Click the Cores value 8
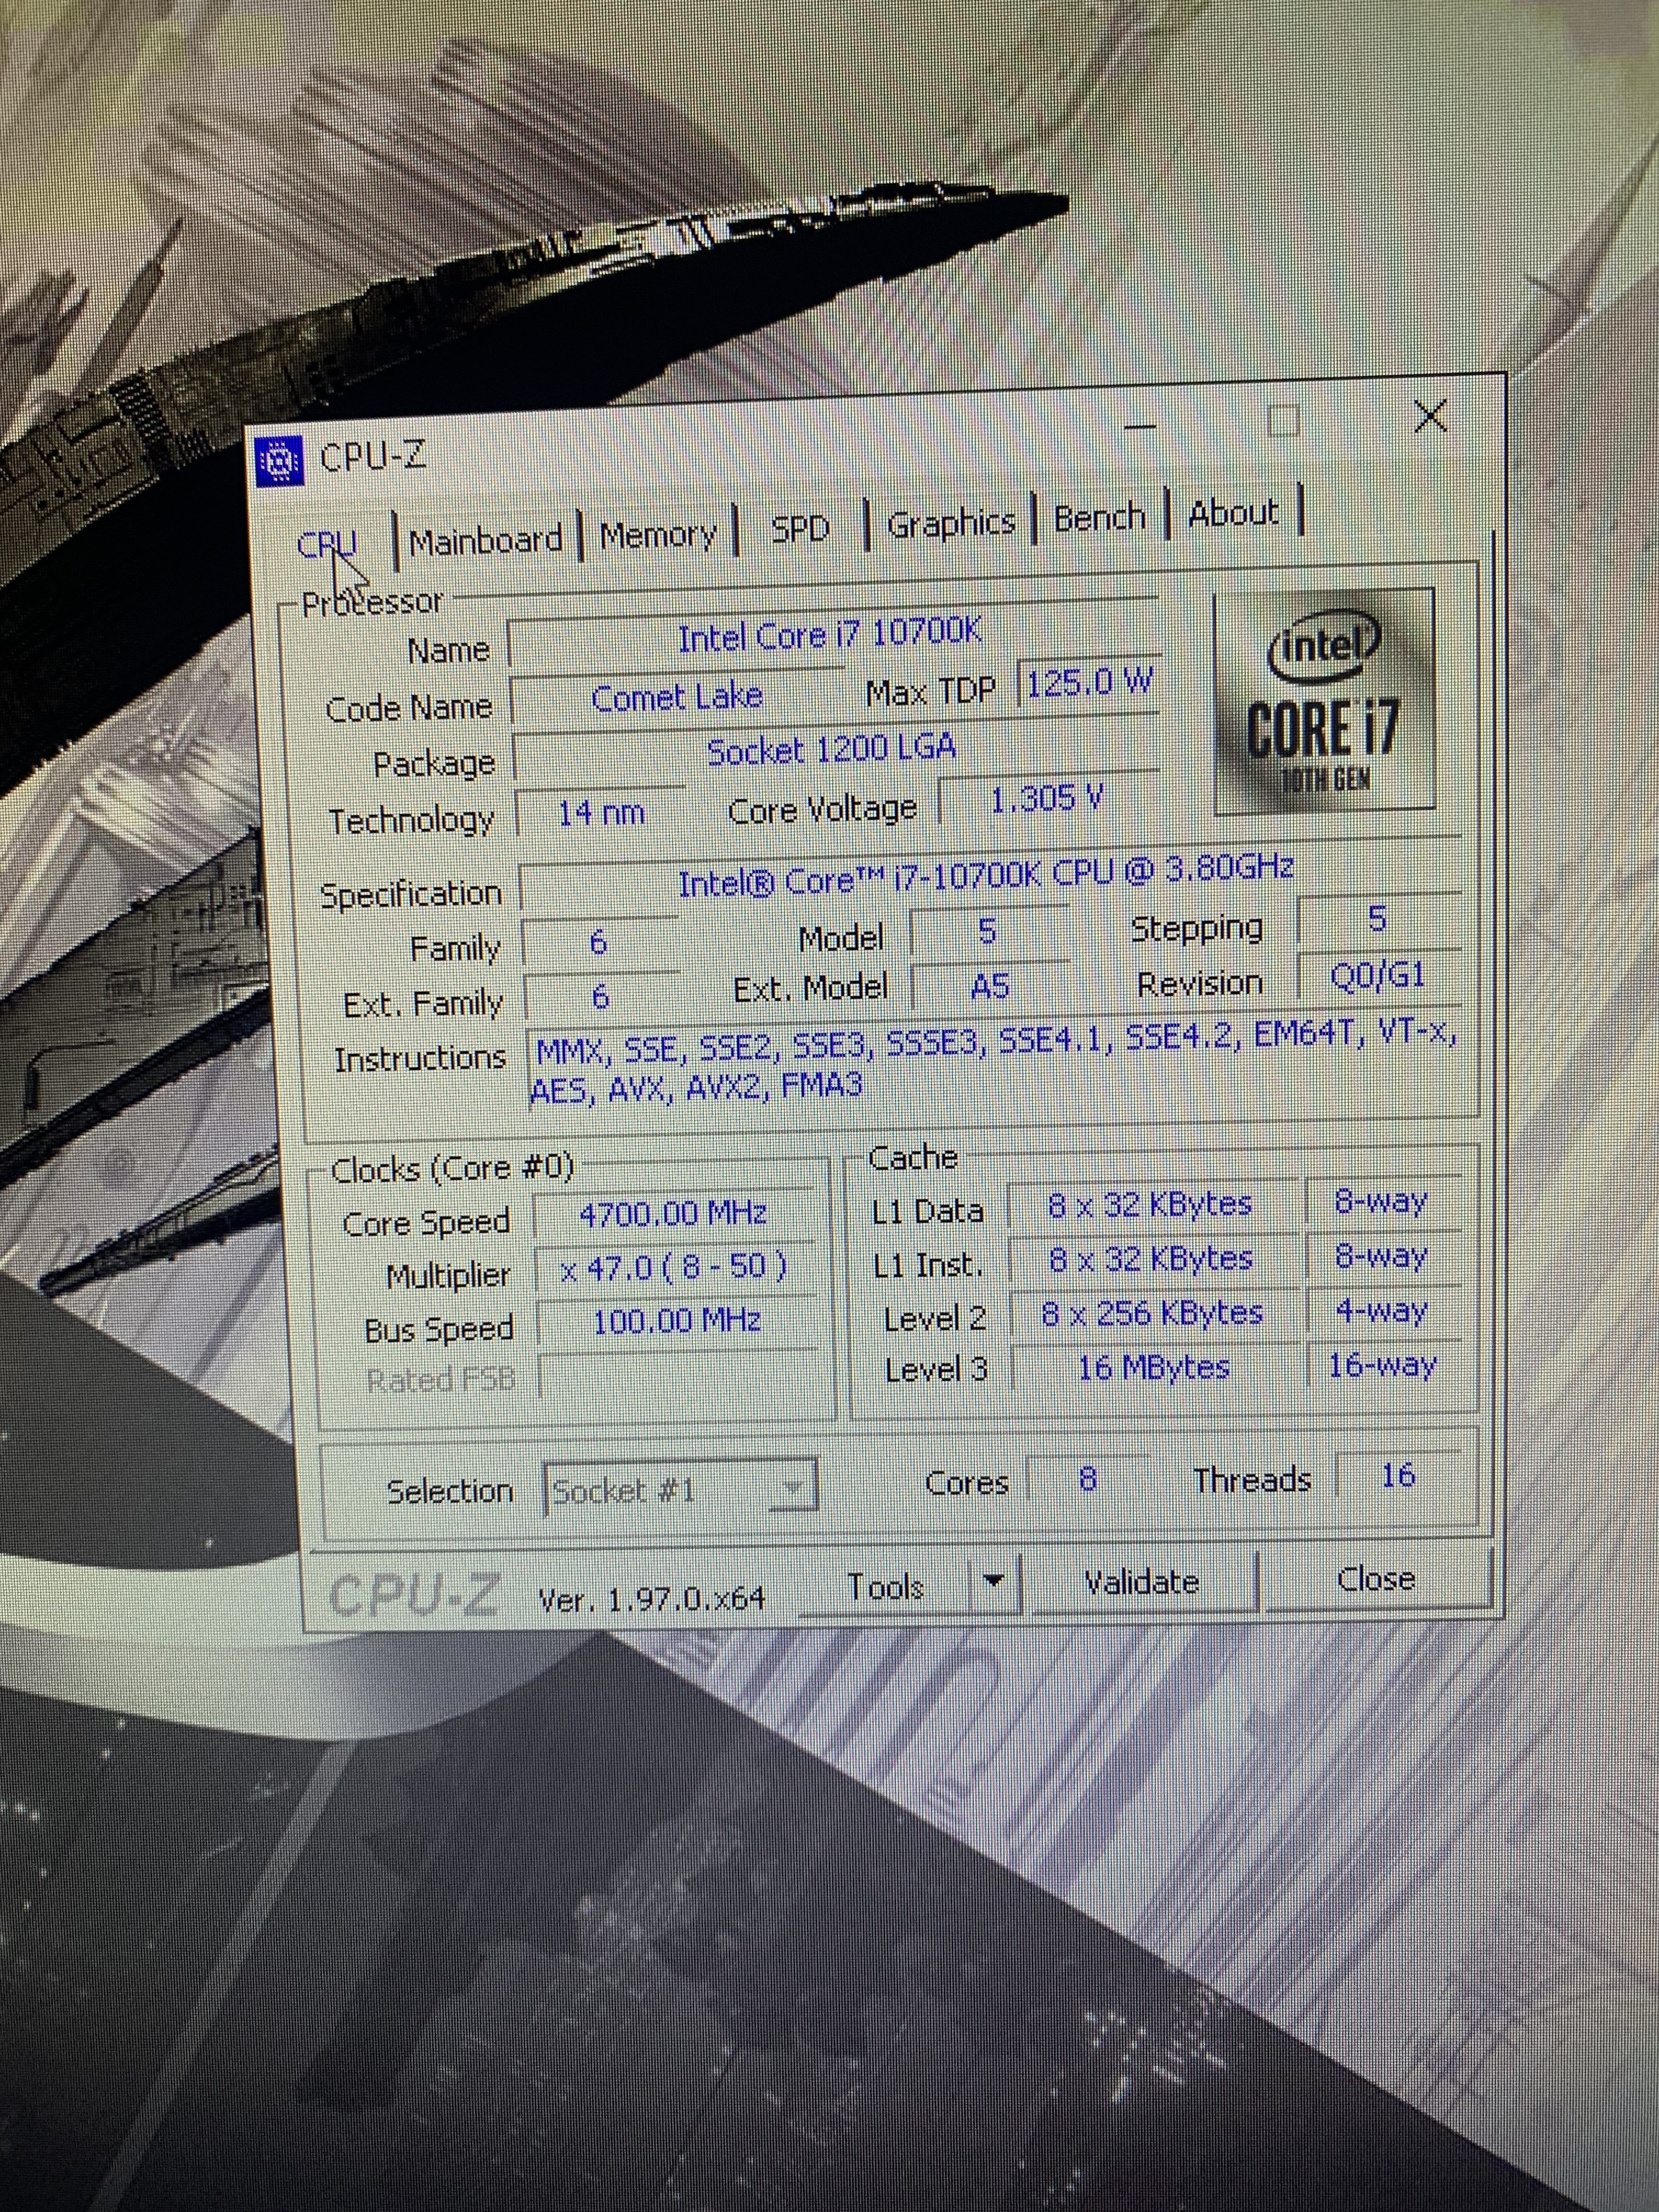This screenshot has width=1659, height=2212. click(x=1088, y=1478)
